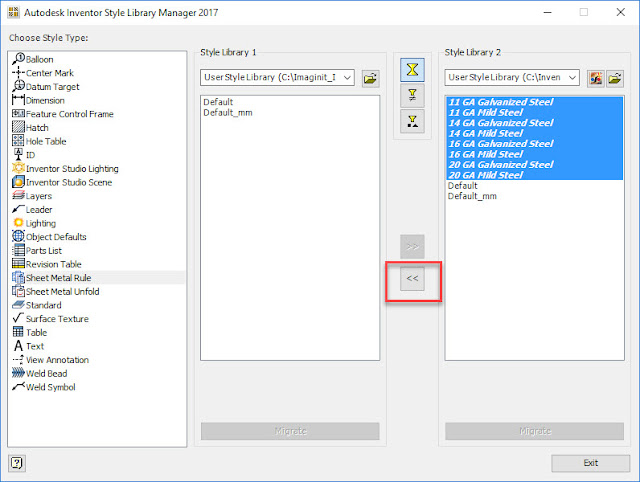The height and width of the screenshot is (482, 640).
Task: Select Feature Control Frame style type
Action: pyautogui.click(x=63, y=114)
